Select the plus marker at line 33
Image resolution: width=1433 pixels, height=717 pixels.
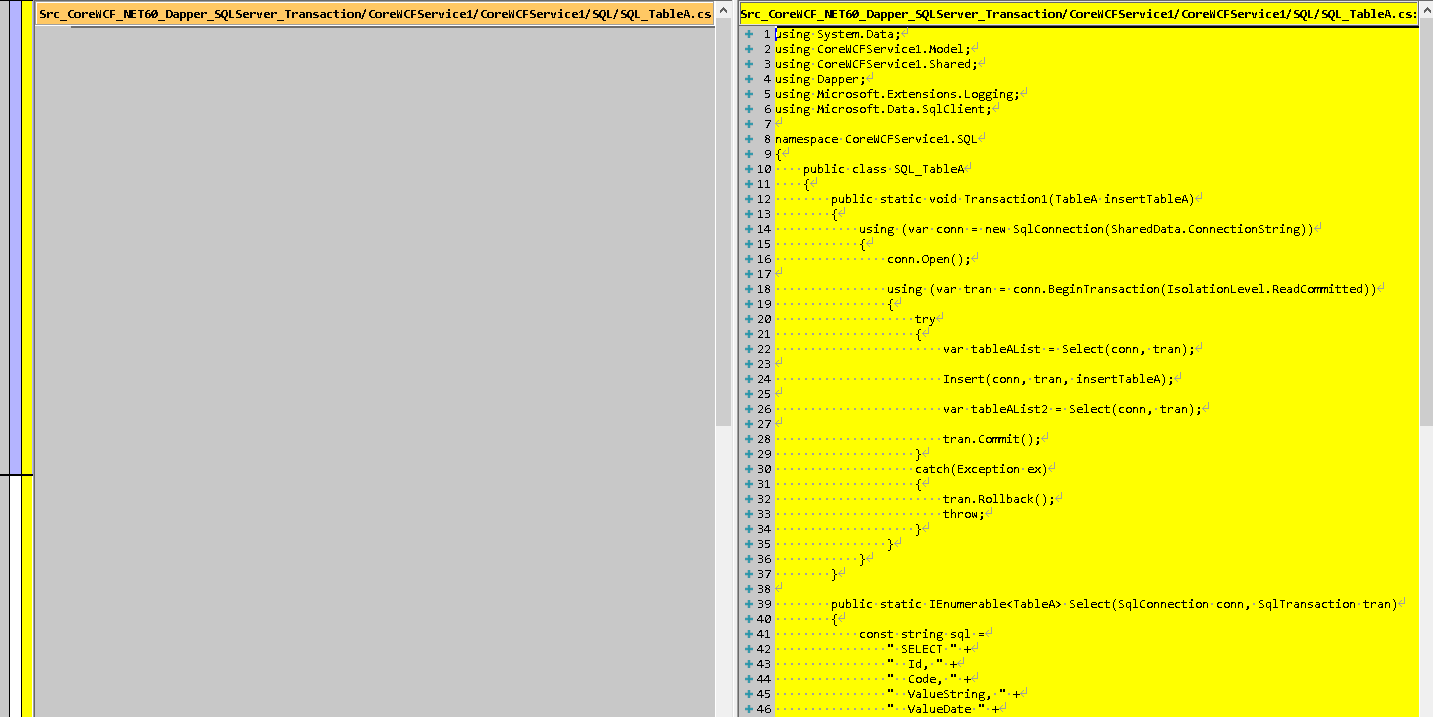[748, 514]
